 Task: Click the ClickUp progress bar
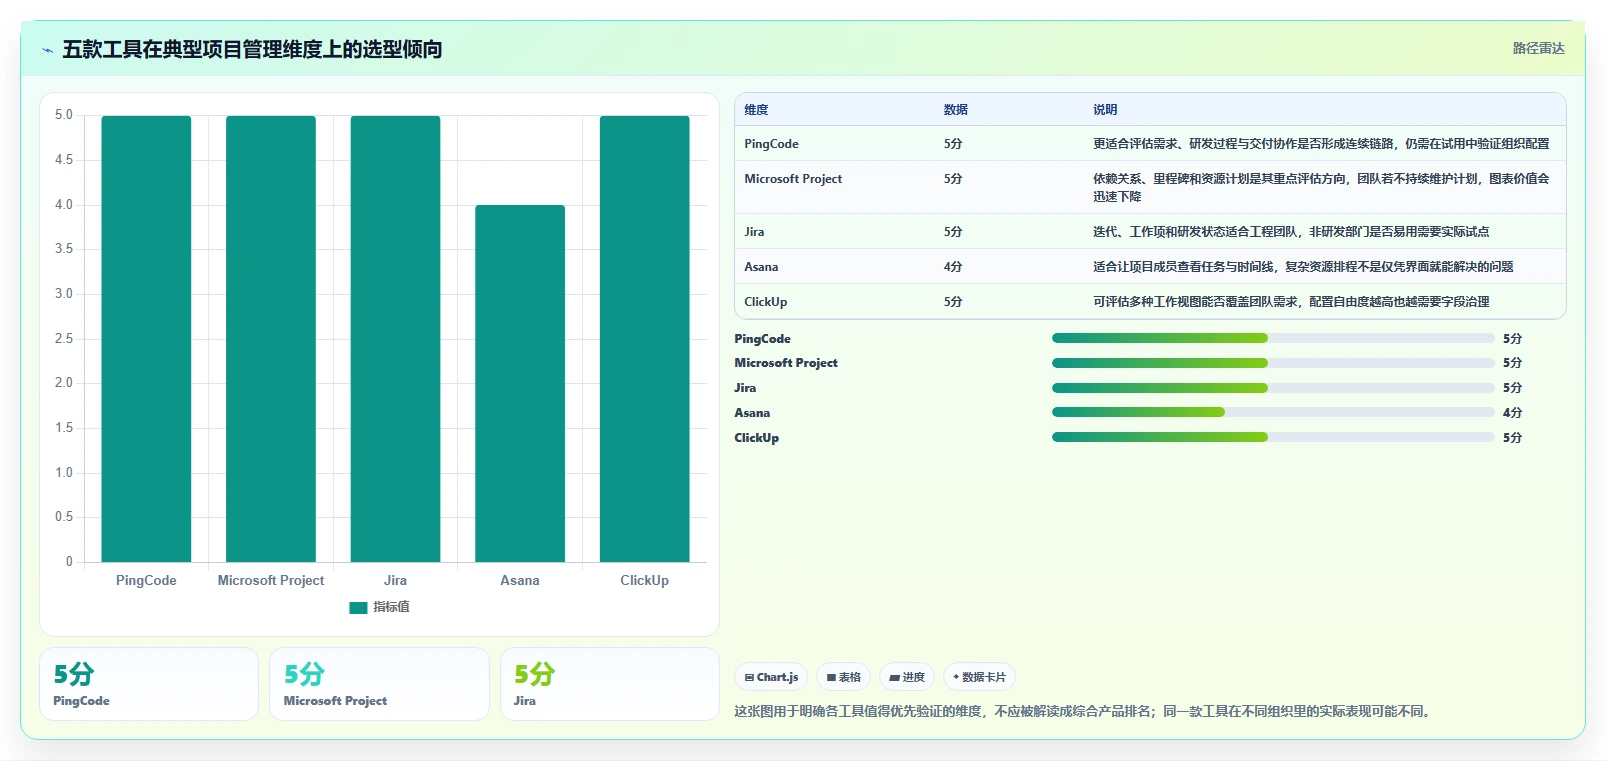pos(1273,437)
